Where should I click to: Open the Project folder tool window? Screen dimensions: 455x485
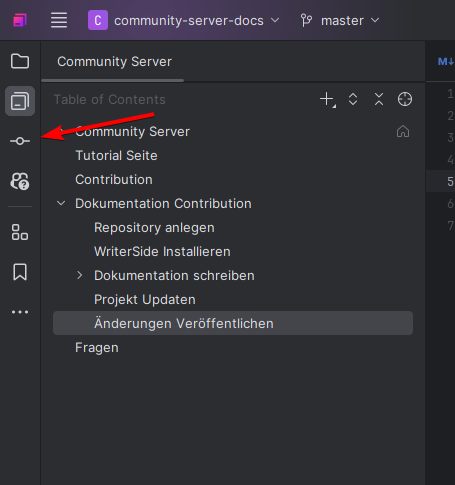(20, 61)
